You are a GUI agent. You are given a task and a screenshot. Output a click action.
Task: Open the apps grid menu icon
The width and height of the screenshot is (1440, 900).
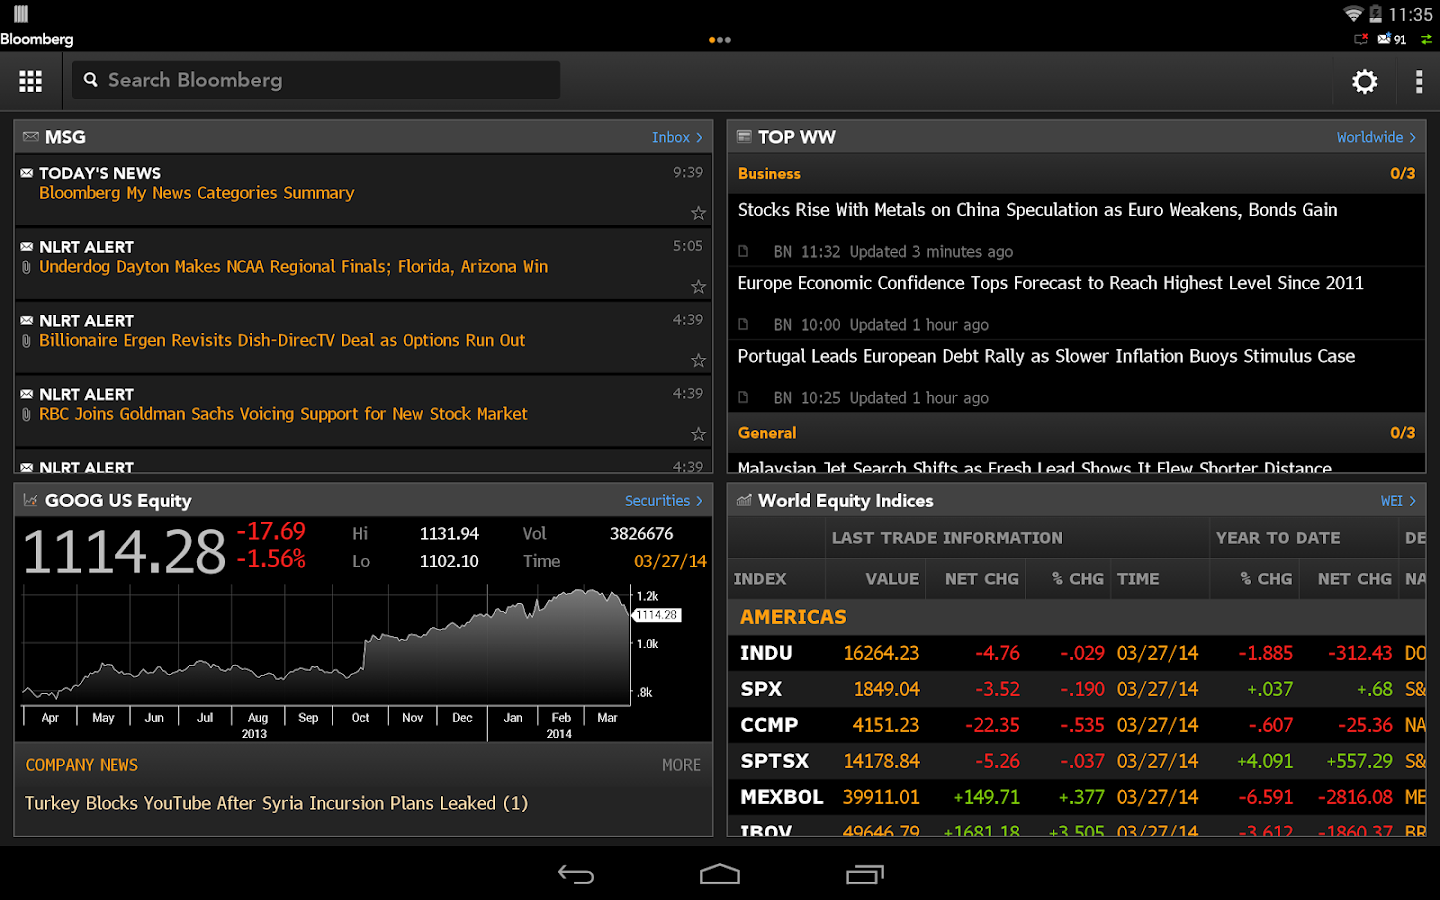point(30,81)
